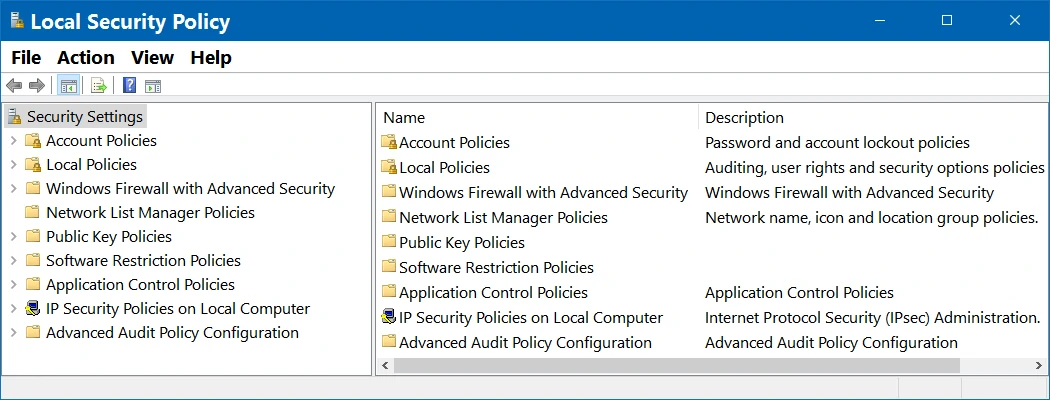Click the Security Settings root node icon
Viewport: 1050px width, 400px height.
point(15,117)
